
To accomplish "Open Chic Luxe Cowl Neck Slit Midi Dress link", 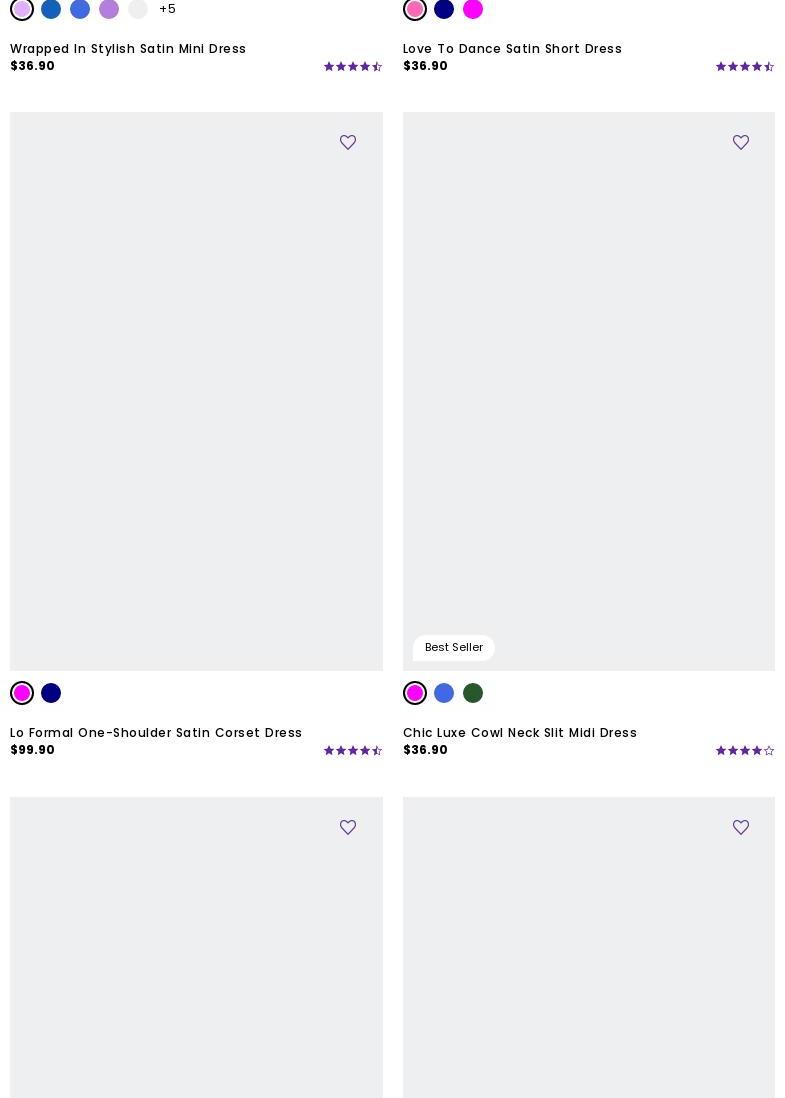I will click(x=520, y=733).
